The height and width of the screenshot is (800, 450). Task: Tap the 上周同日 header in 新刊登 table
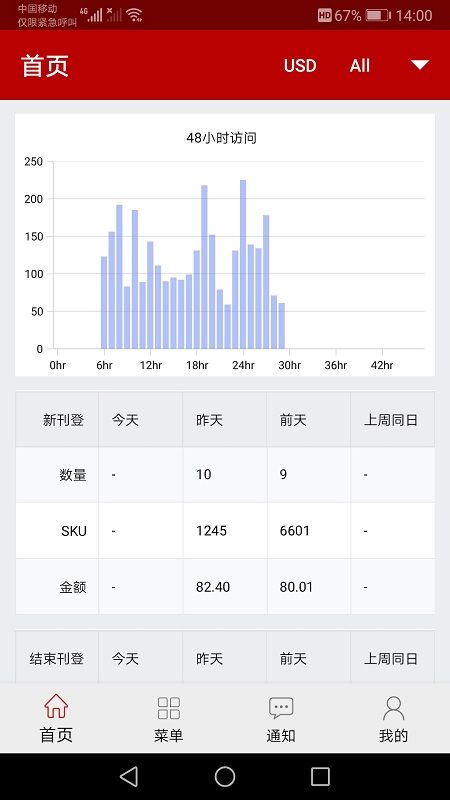tap(391, 420)
